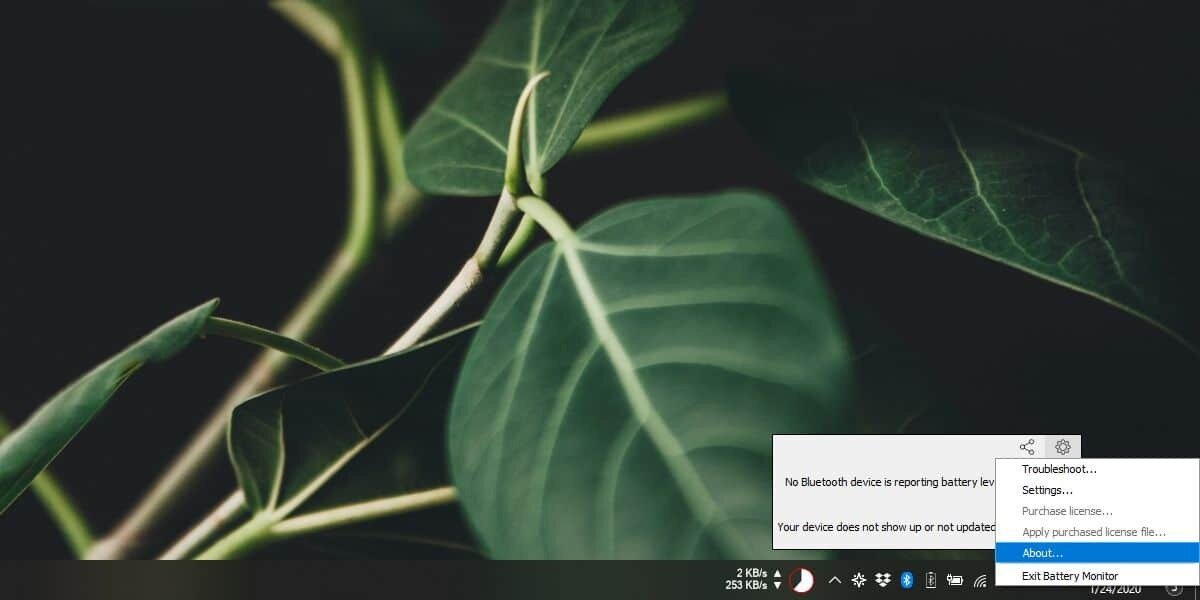Open About... menu item
Viewport: 1200px width, 600px height.
tap(1097, 553)
